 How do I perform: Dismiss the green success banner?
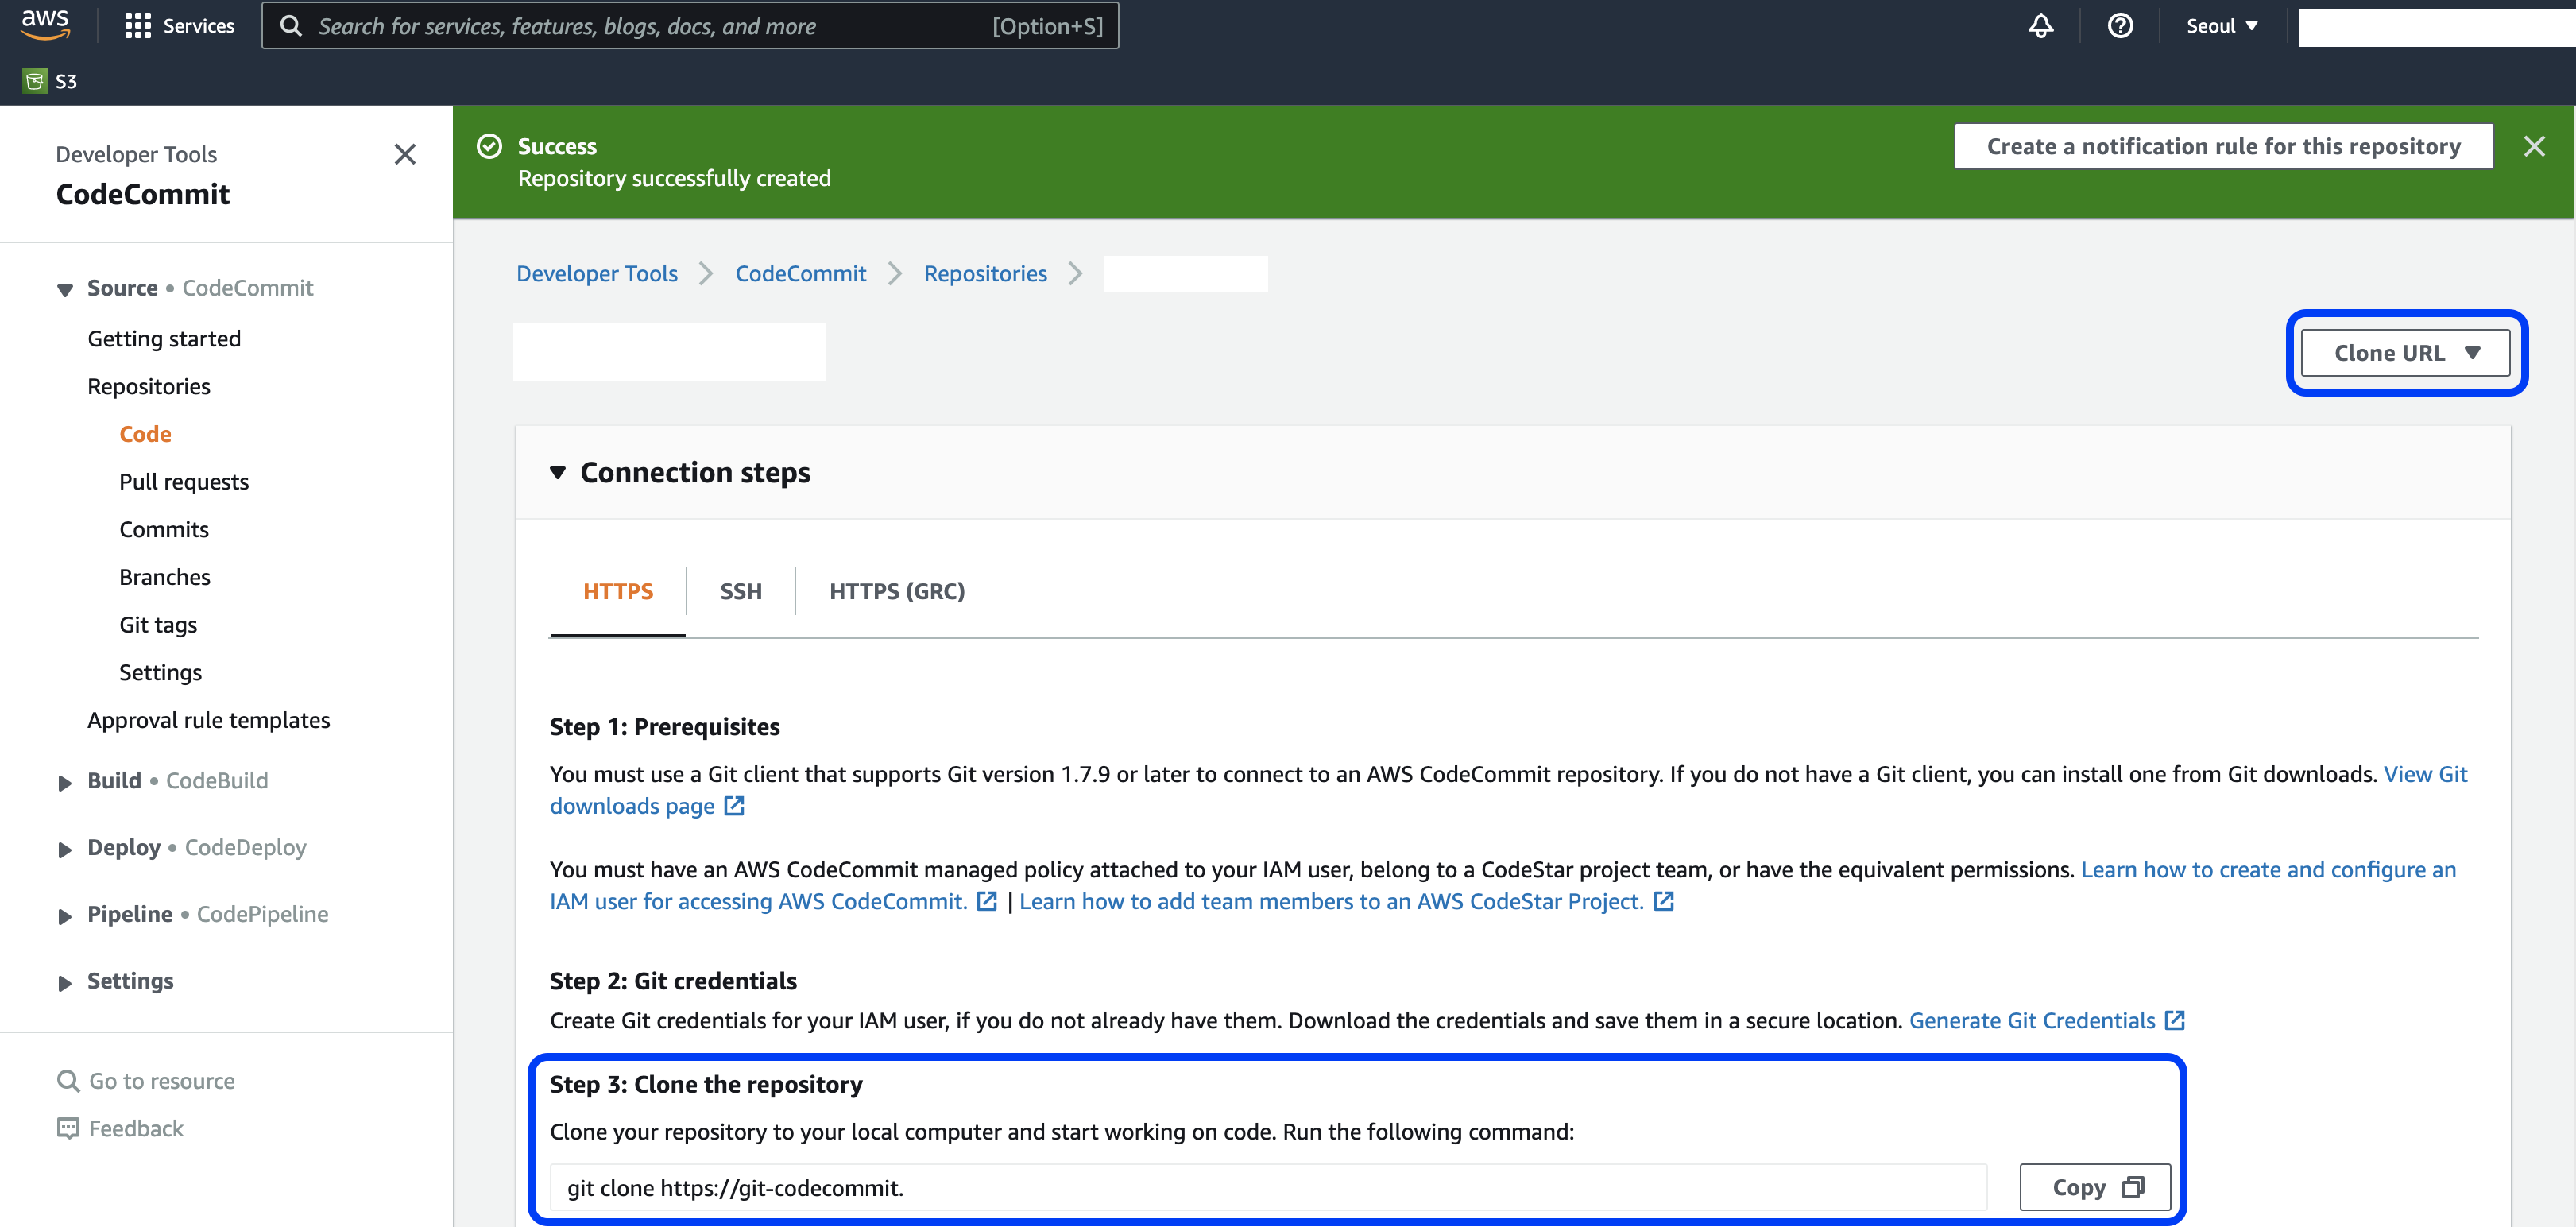point(2533,147)
